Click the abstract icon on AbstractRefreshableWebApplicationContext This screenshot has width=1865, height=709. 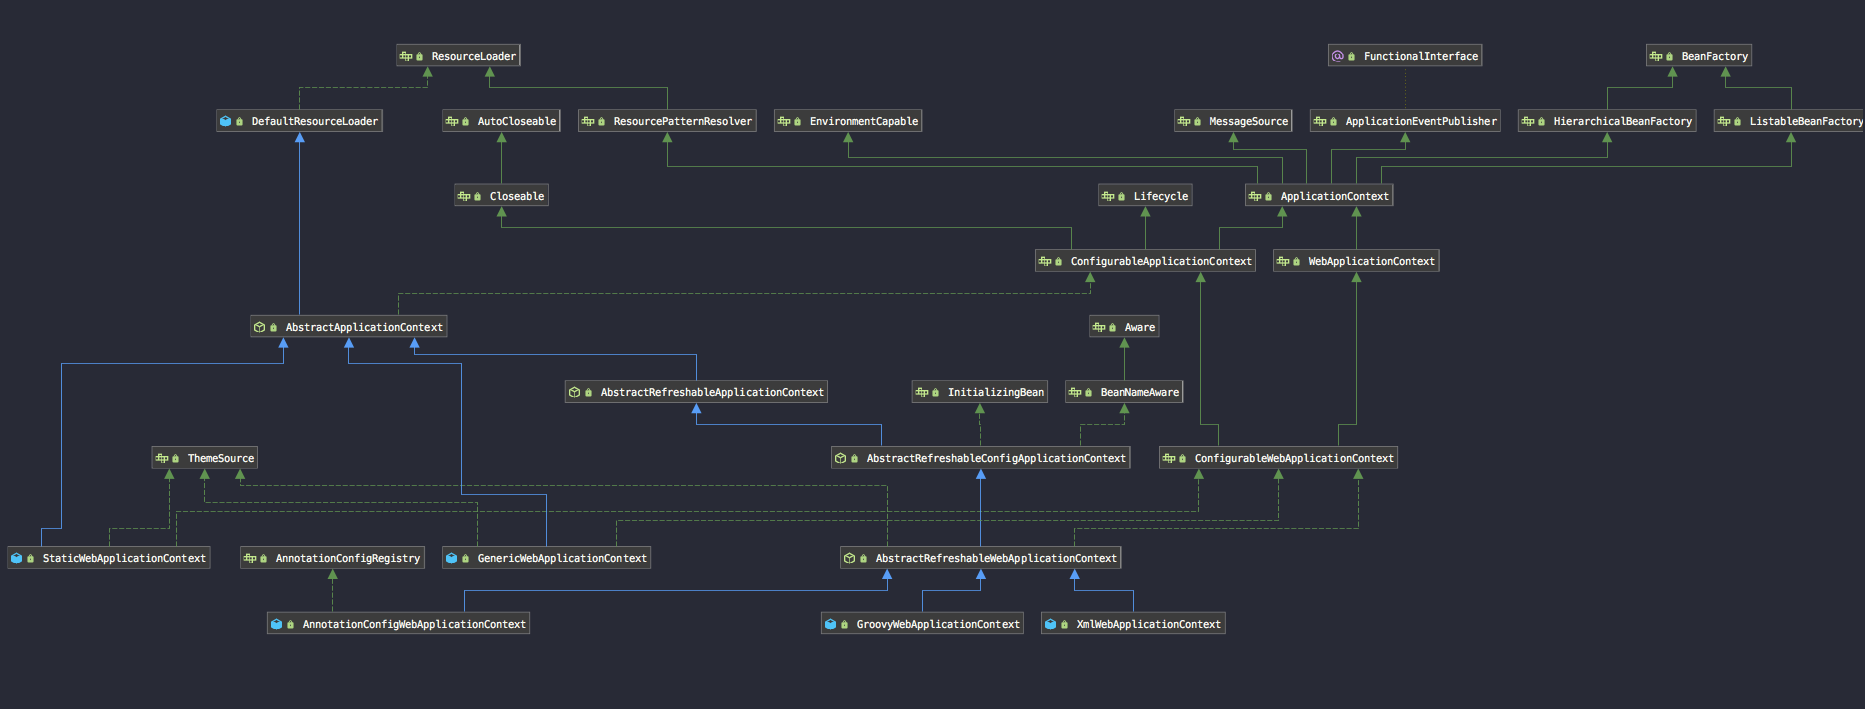[x=850, y=558]
